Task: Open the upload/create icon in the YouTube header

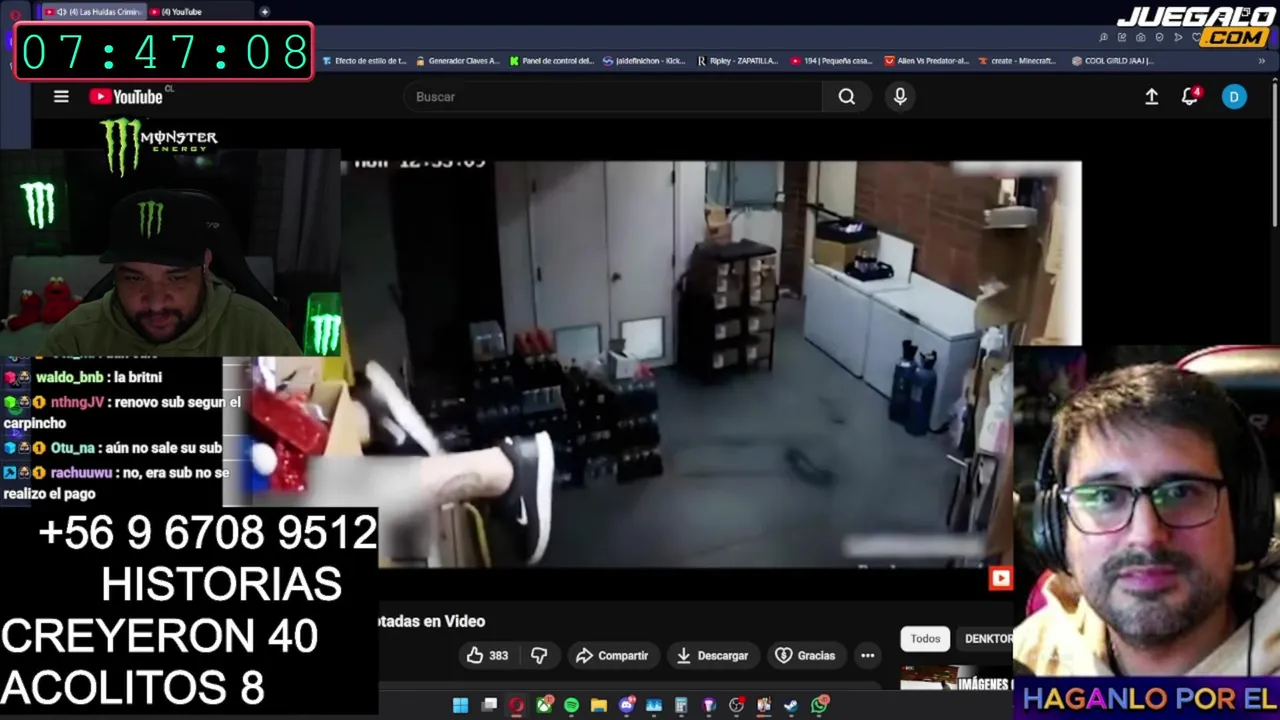Action: [1152, 97]
